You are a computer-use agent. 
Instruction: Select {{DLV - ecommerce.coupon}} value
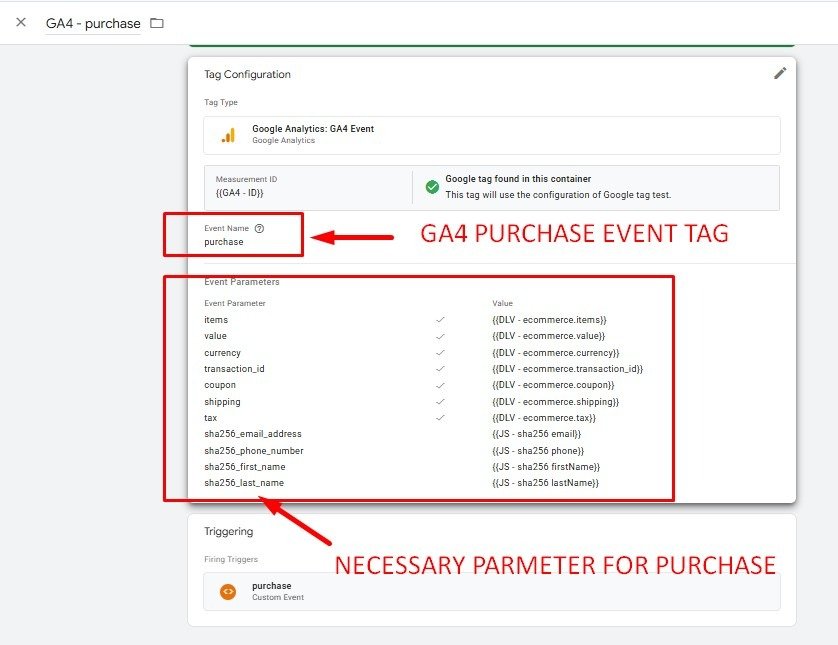pos(553,385)
